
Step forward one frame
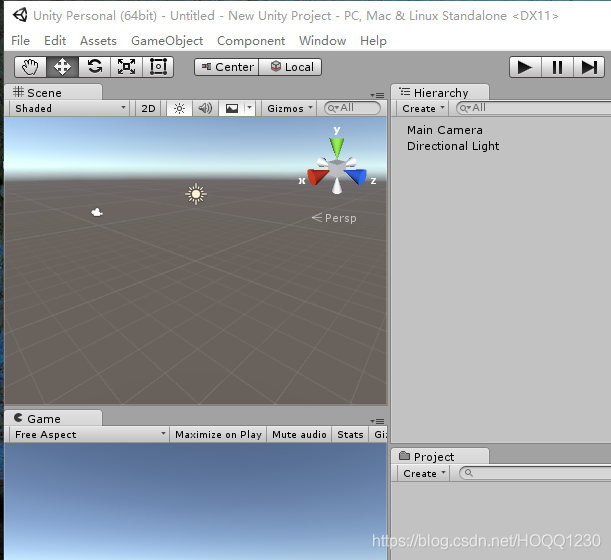[589, 67]
